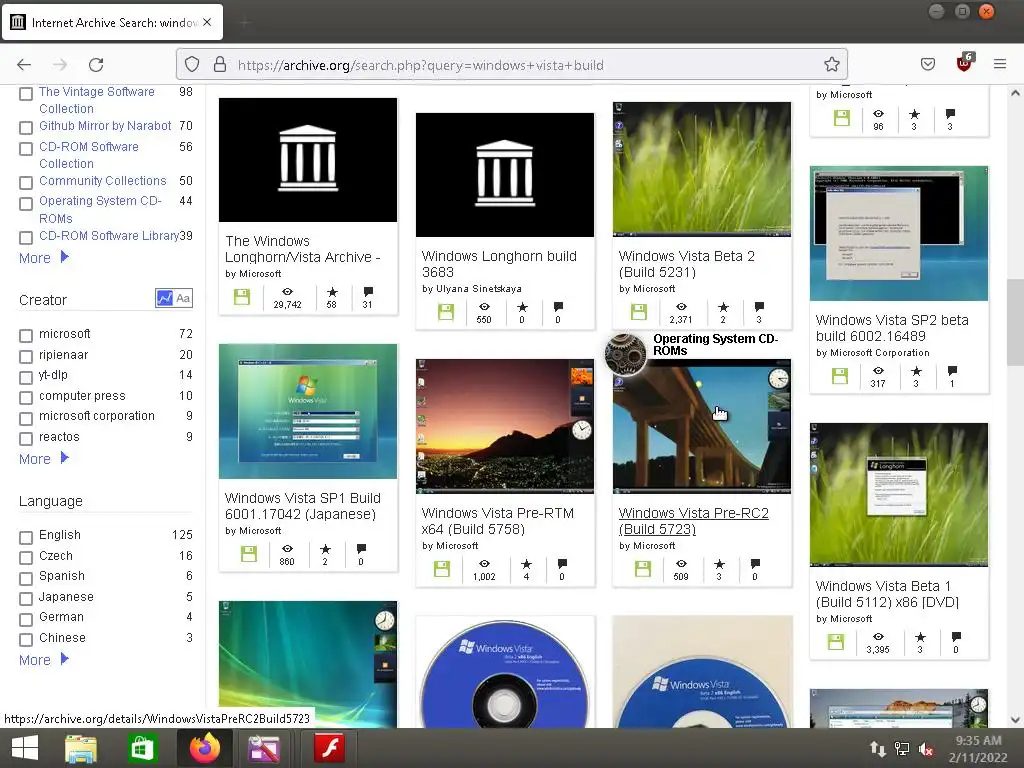Open Windows Vista SP2 beta build 6002.16489 title

[892, 328]
